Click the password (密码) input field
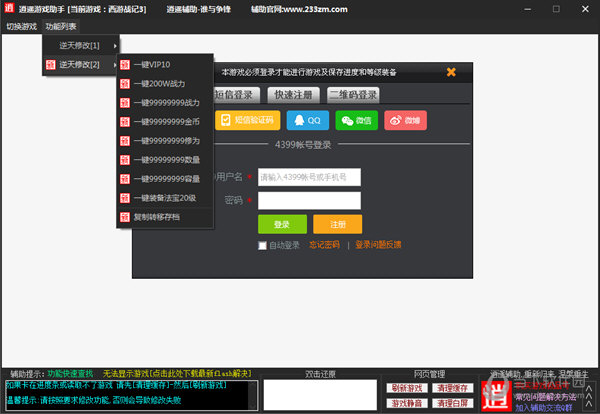 click(x=308, y=200)
